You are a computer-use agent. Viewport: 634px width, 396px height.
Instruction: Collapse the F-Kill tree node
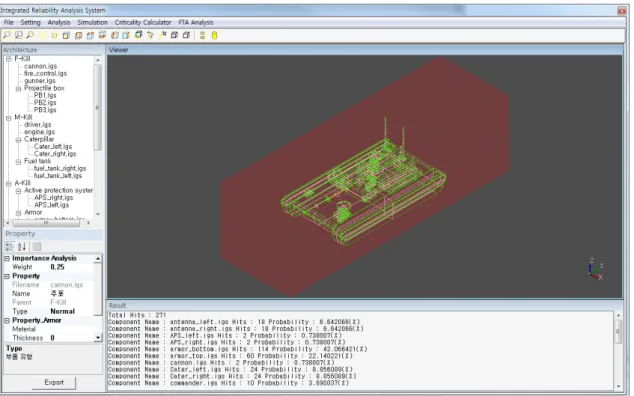click(x=8, y=59)
